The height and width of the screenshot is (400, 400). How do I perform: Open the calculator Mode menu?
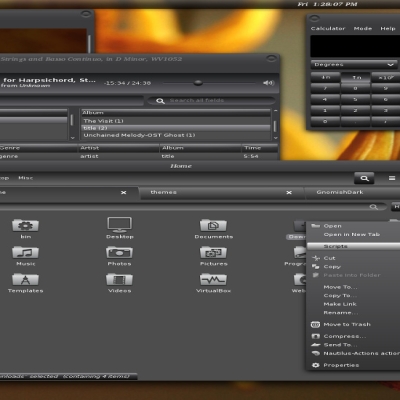pyautogui.click(x=363, y=29)
